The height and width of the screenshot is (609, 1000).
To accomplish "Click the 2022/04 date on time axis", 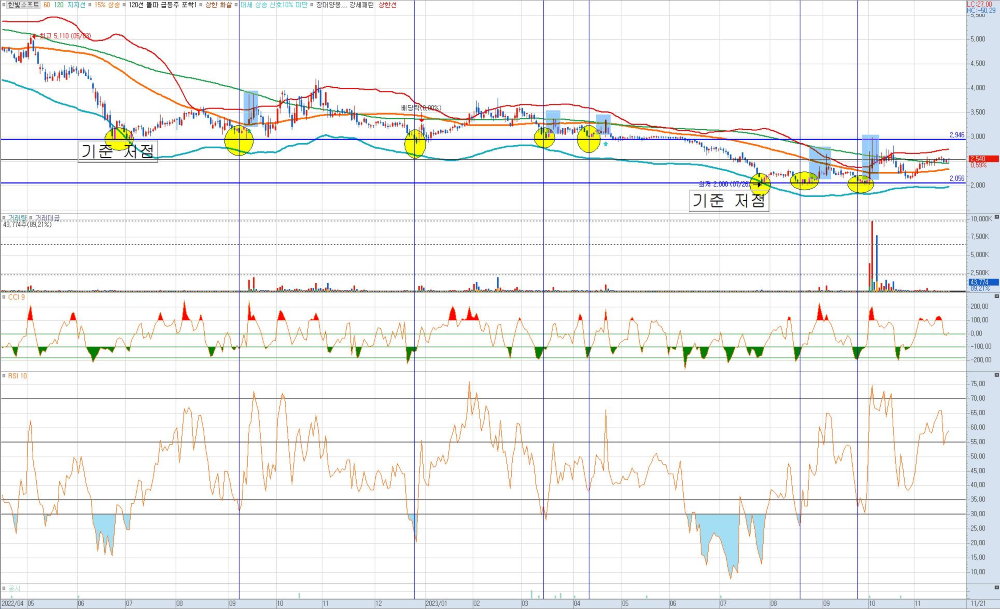I will (x=12, y=603).
